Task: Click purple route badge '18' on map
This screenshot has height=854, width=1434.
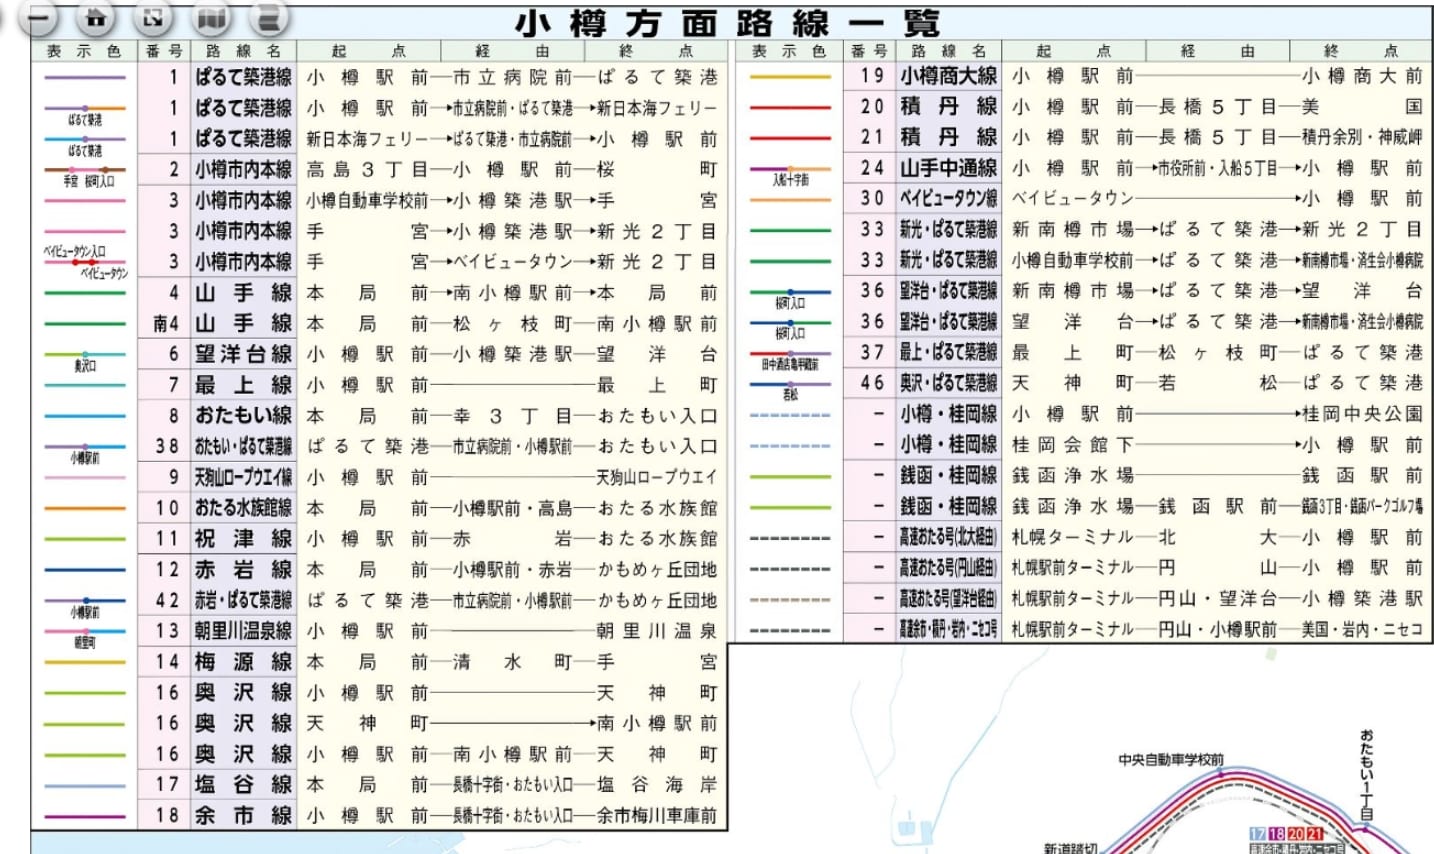Action: click(1277, 834)
